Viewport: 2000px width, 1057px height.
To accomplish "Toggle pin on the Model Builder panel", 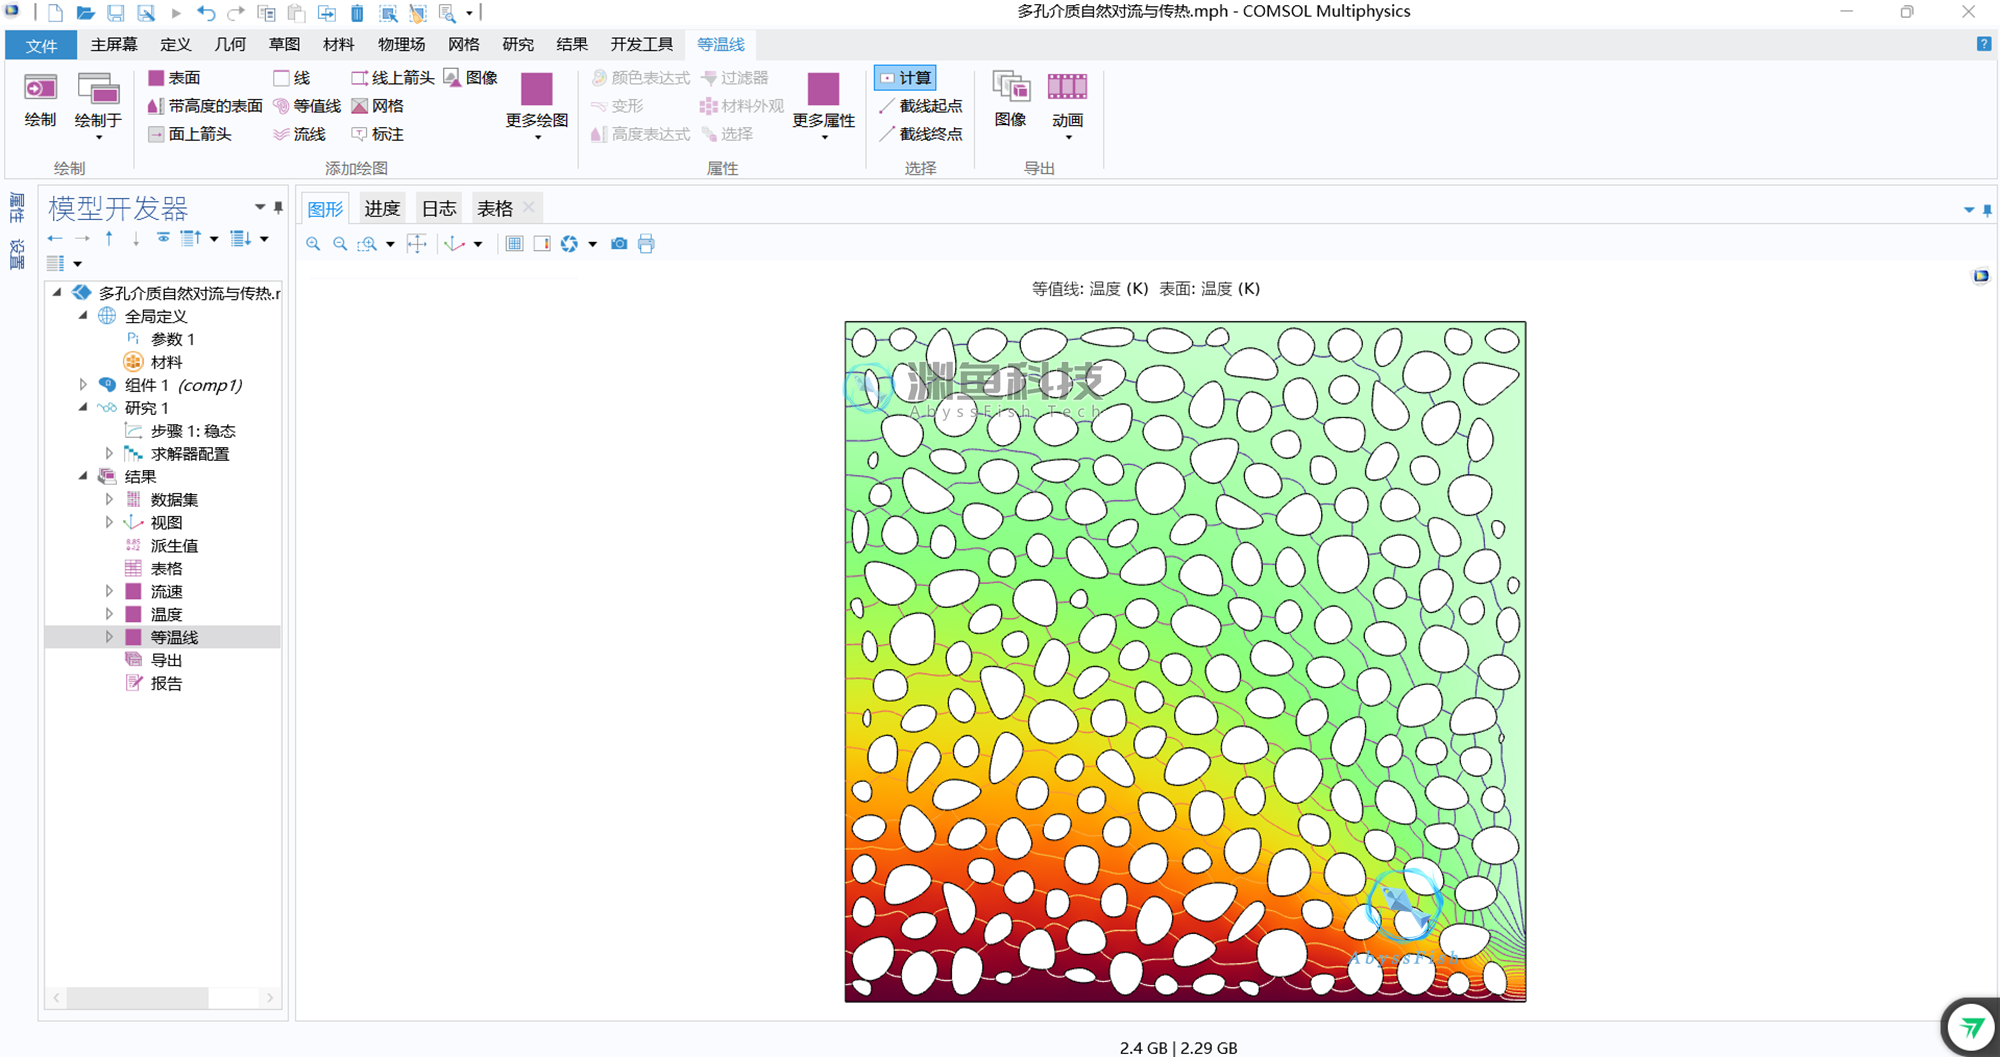I will pos(278,208).
